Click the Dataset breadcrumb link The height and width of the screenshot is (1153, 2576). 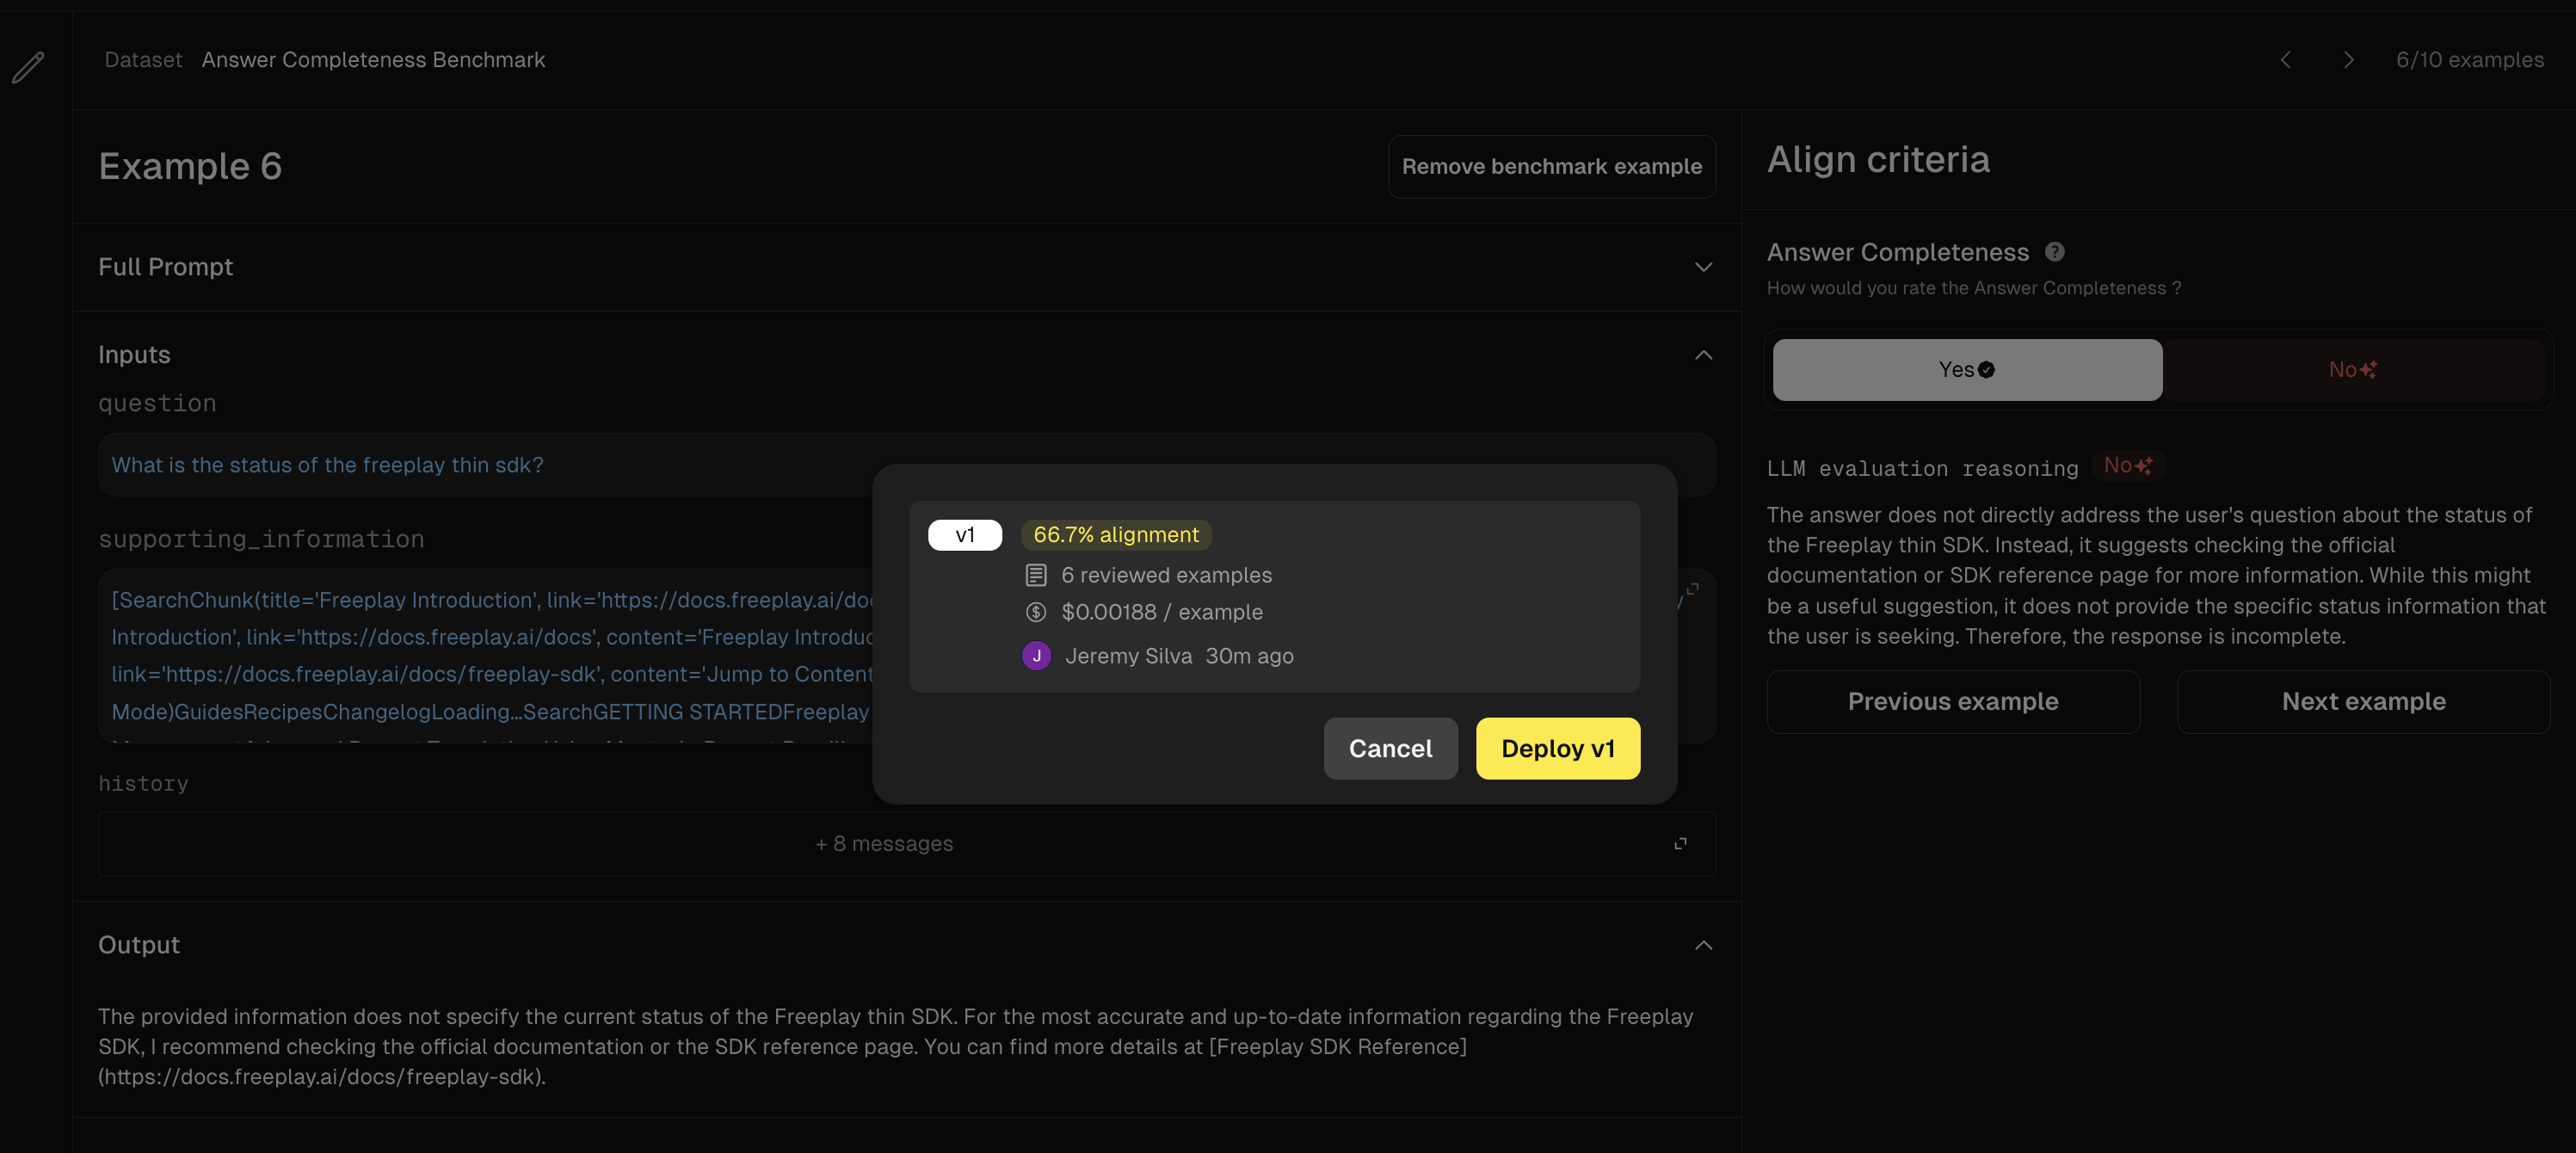[x=143, y=60]
